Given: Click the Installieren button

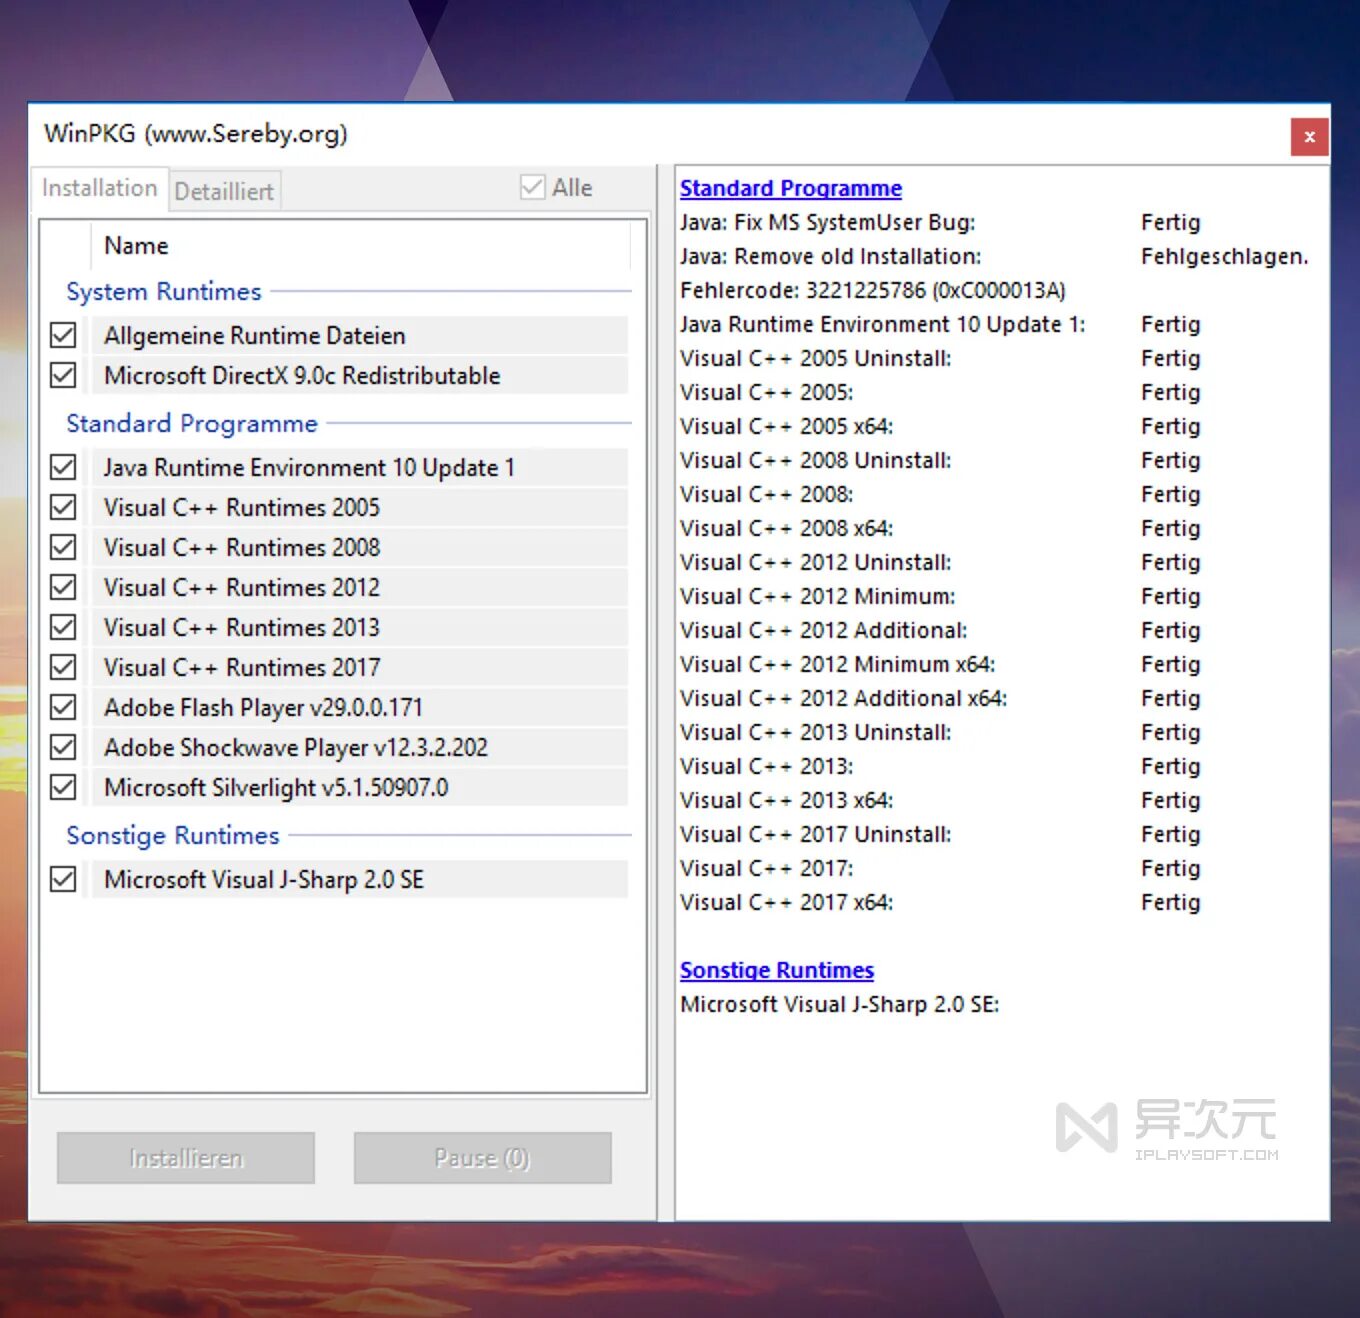Looking at the screenshot, I should pos(186,1158).
